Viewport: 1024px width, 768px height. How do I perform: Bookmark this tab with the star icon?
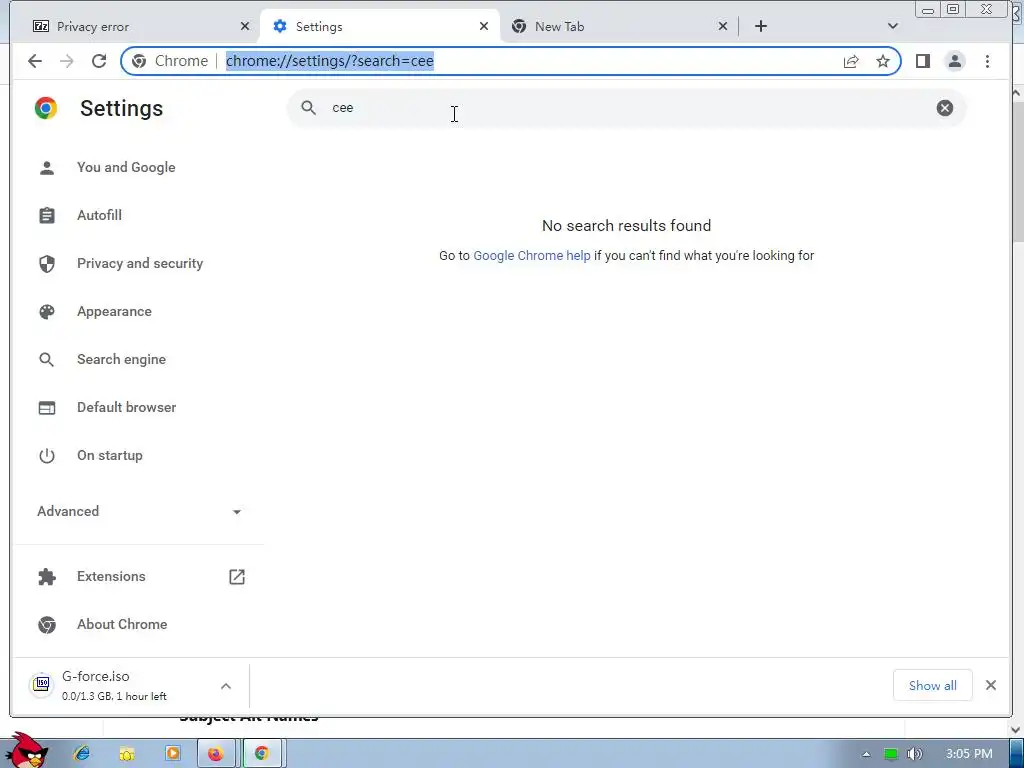coord(883,61)
